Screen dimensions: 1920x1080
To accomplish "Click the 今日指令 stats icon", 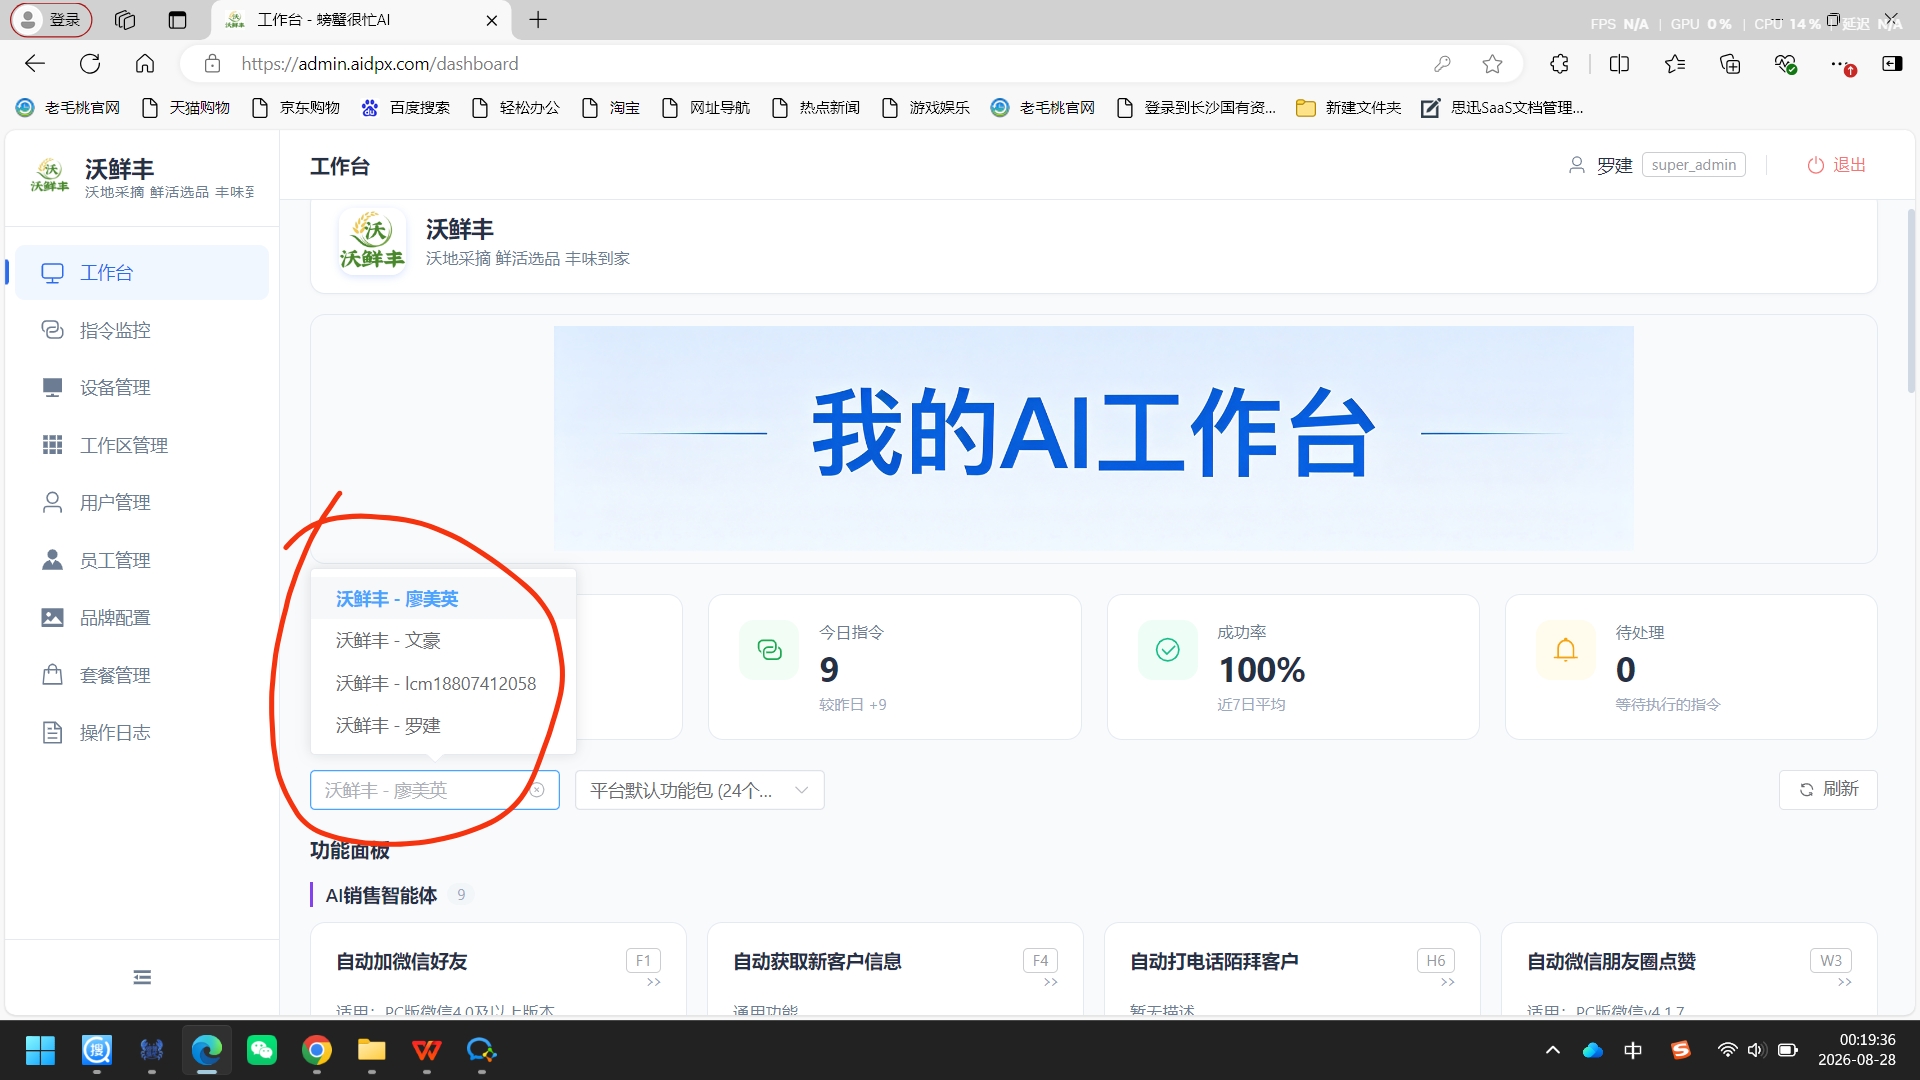I will [769, 650].
